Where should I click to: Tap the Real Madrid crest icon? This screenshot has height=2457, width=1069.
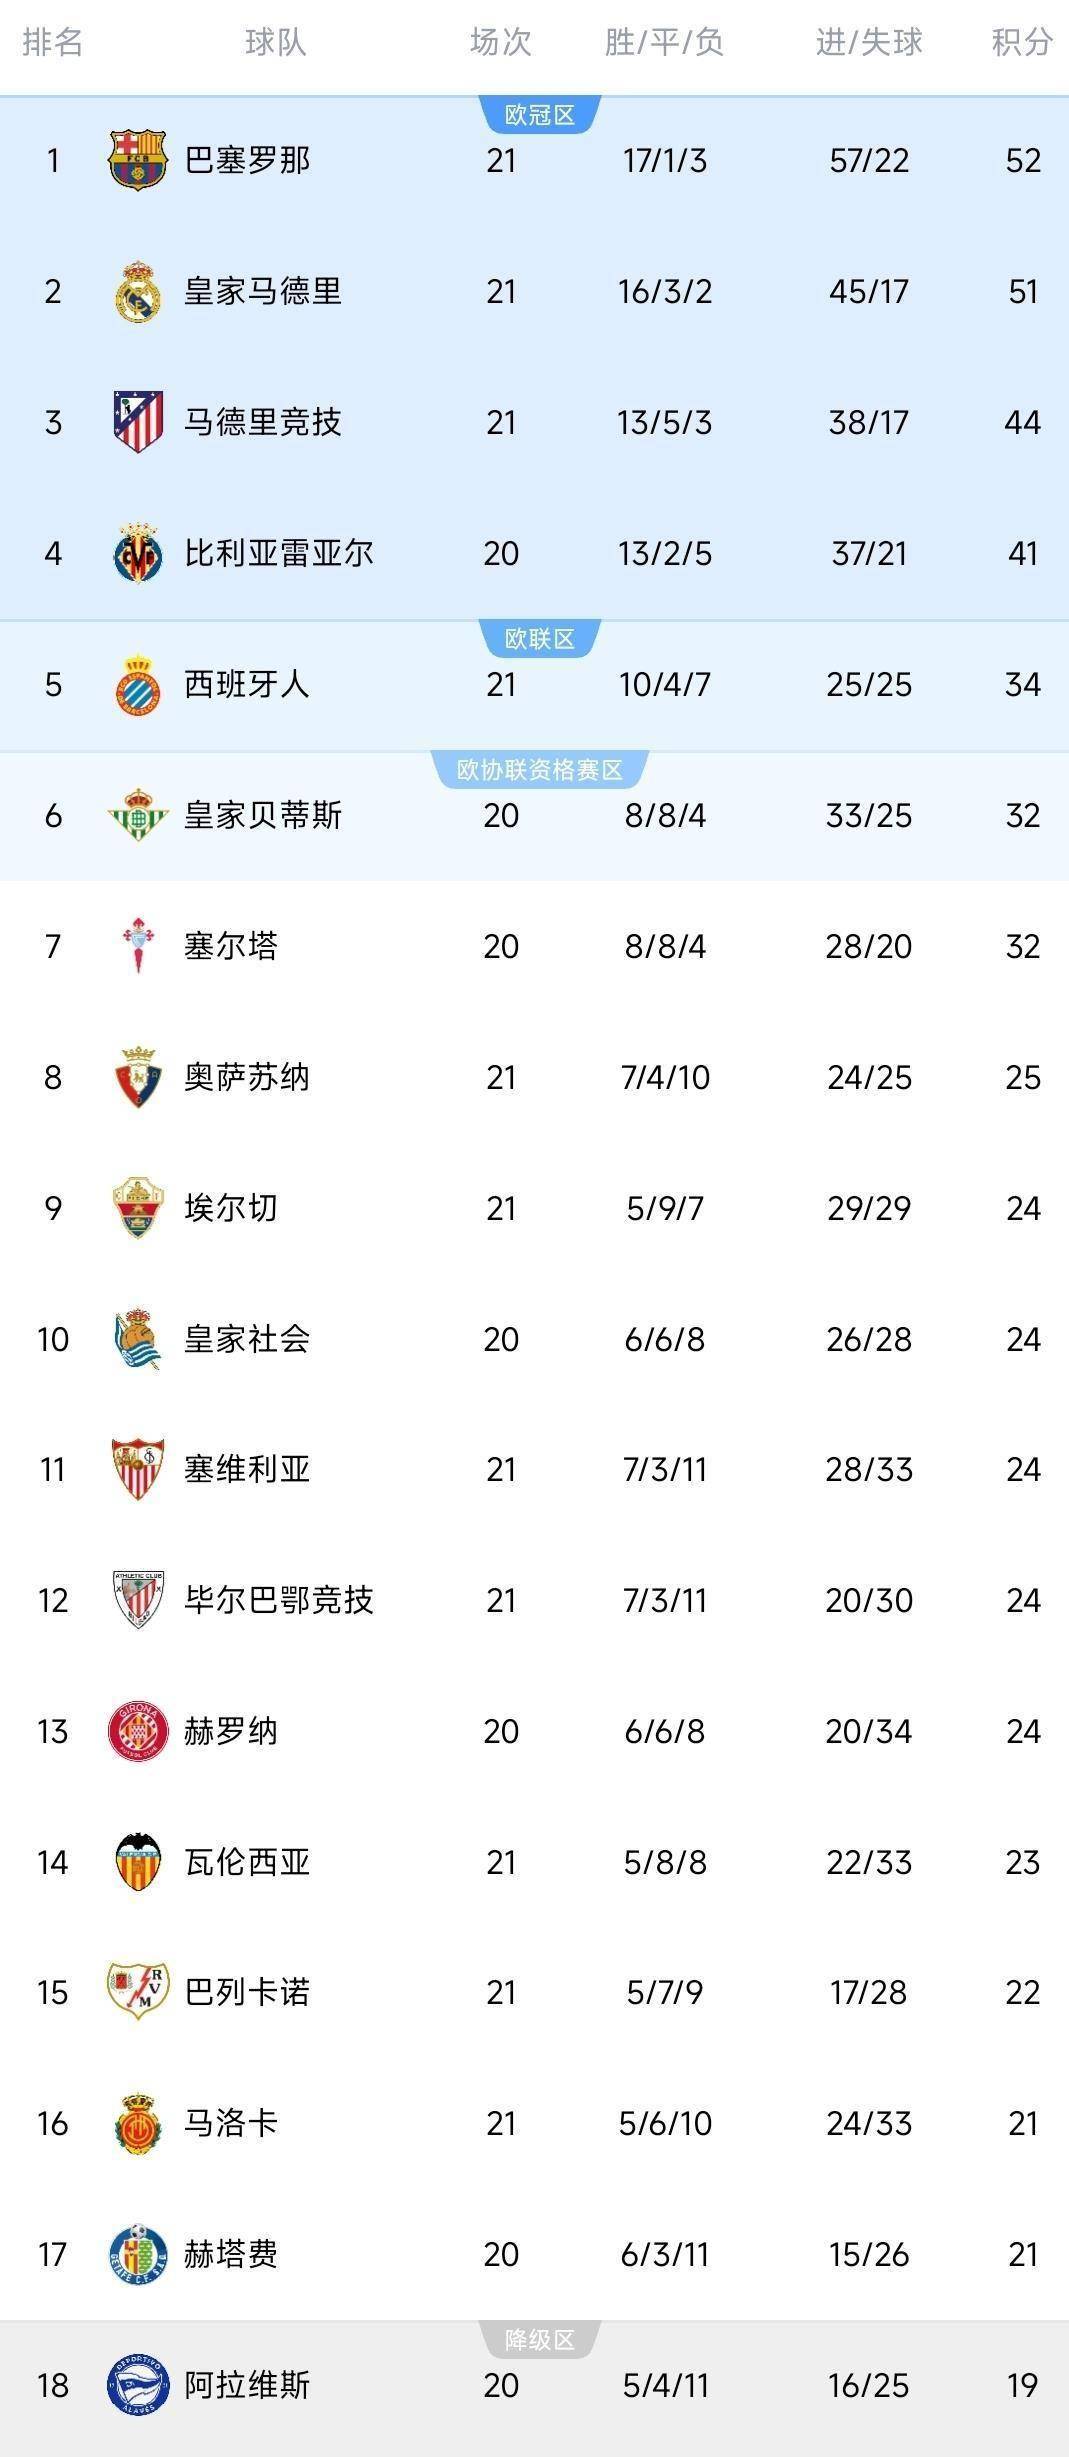[x=137, y=291]
